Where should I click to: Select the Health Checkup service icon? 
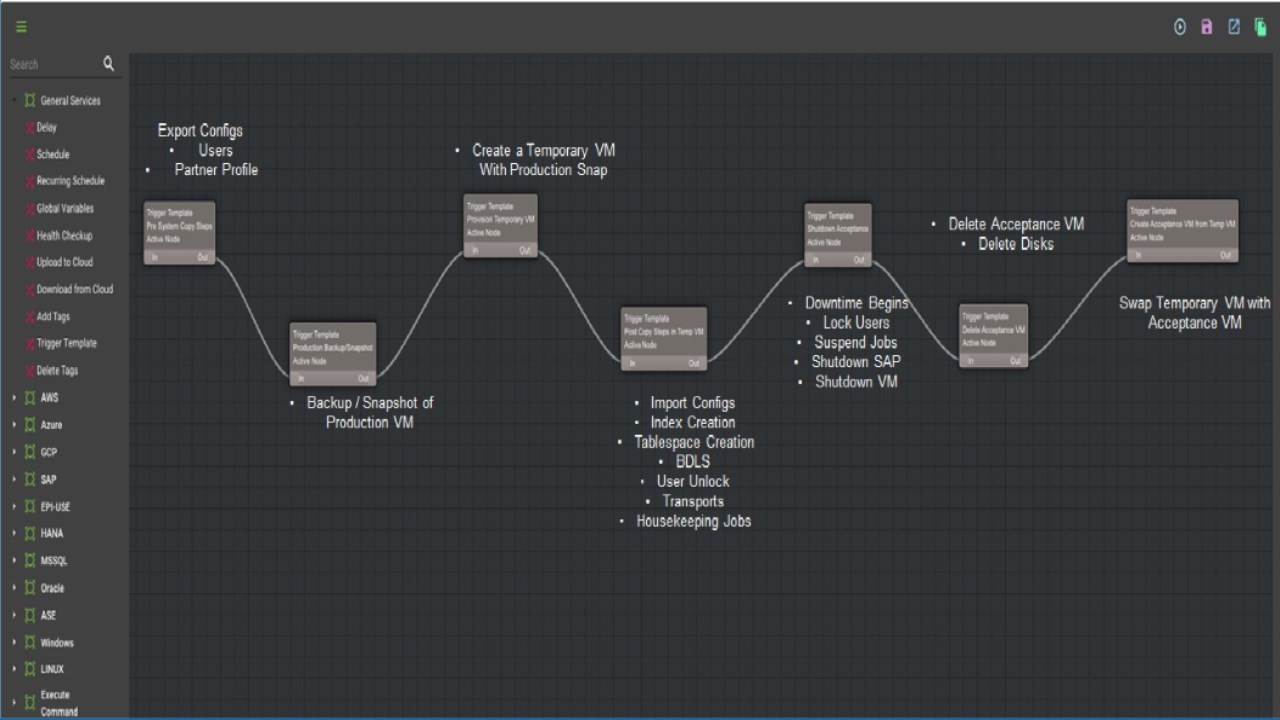pyautogui.click(x=30, y=236)
